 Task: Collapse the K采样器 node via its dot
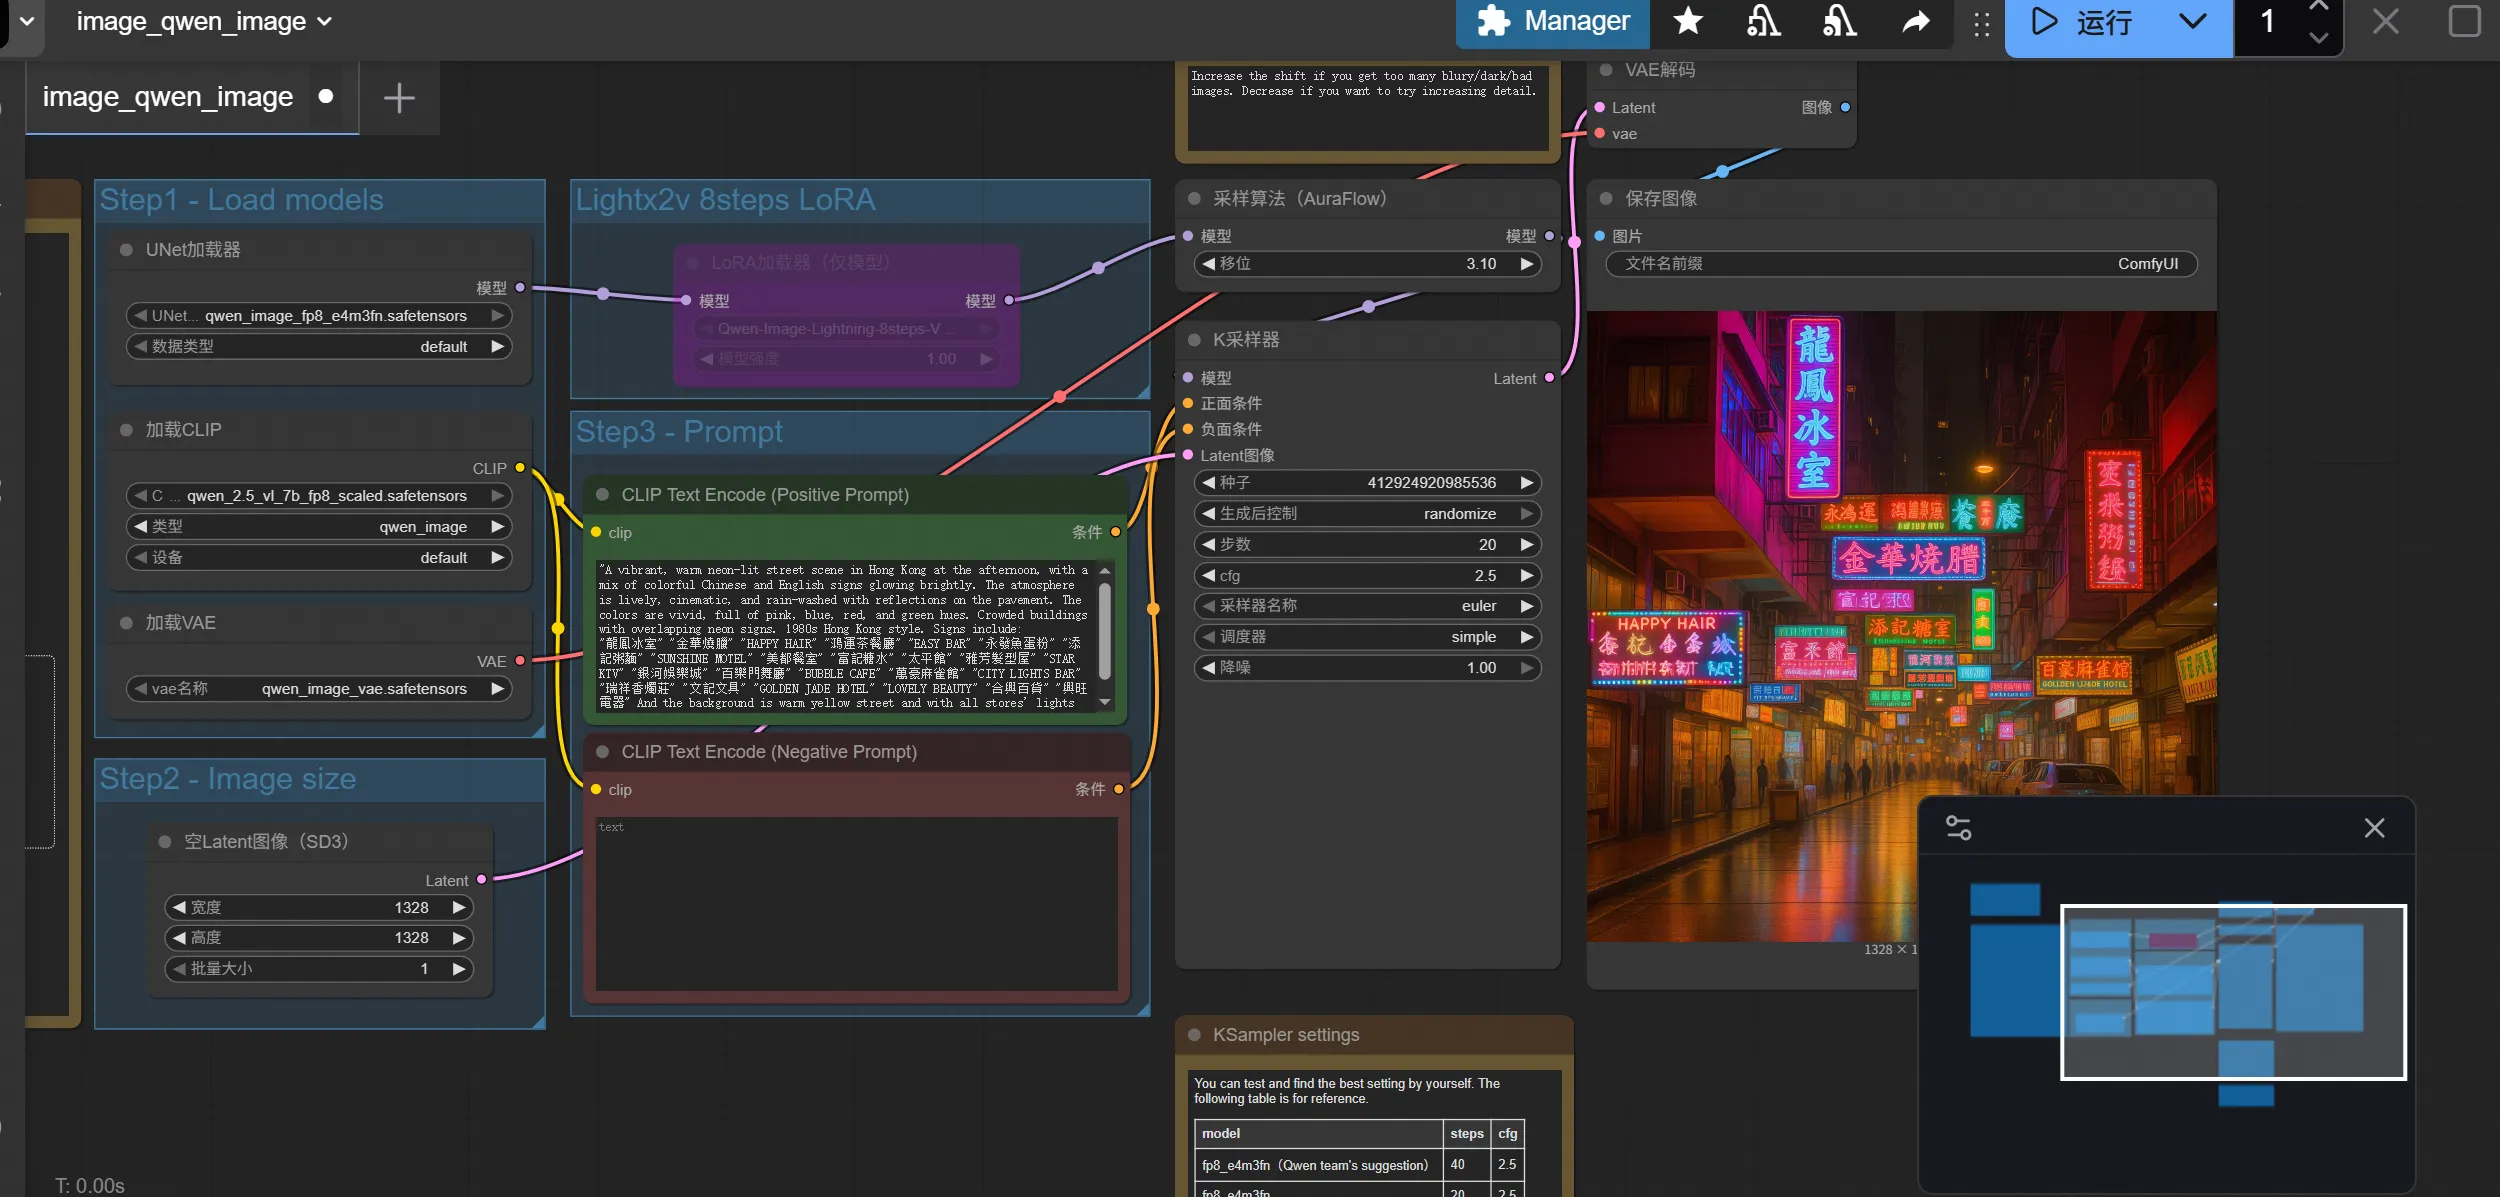pyautogui.click(x=1194, y=340)
